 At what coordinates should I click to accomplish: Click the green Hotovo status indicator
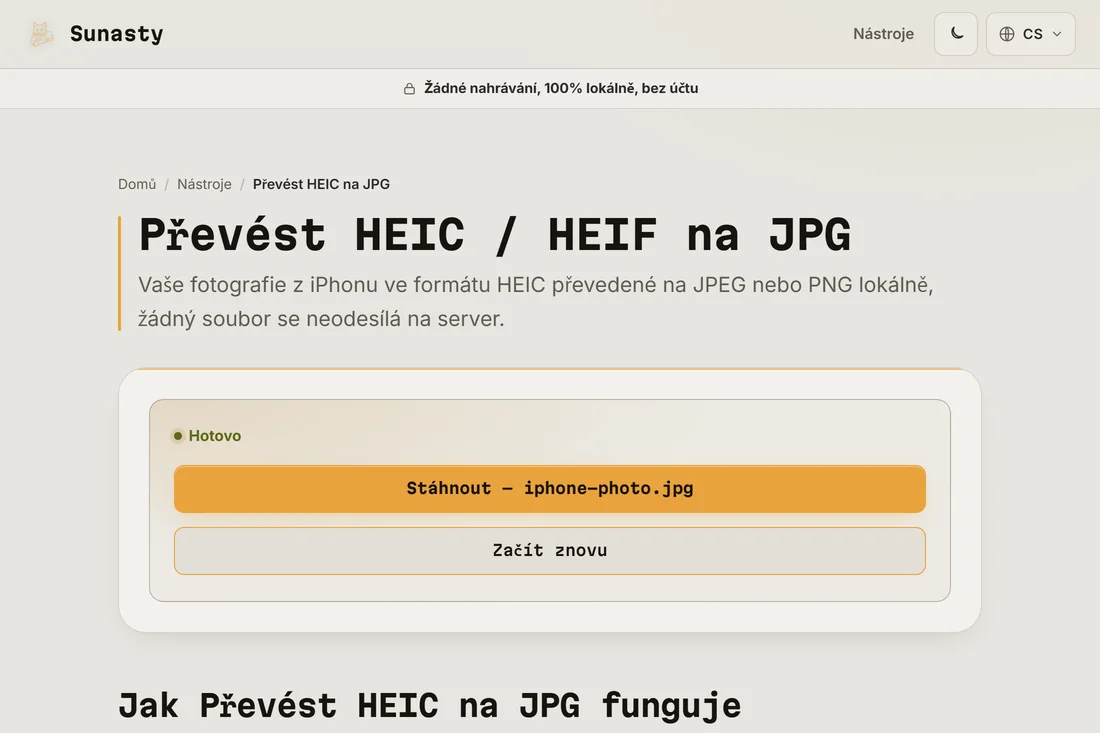click(x=207, y=436)
